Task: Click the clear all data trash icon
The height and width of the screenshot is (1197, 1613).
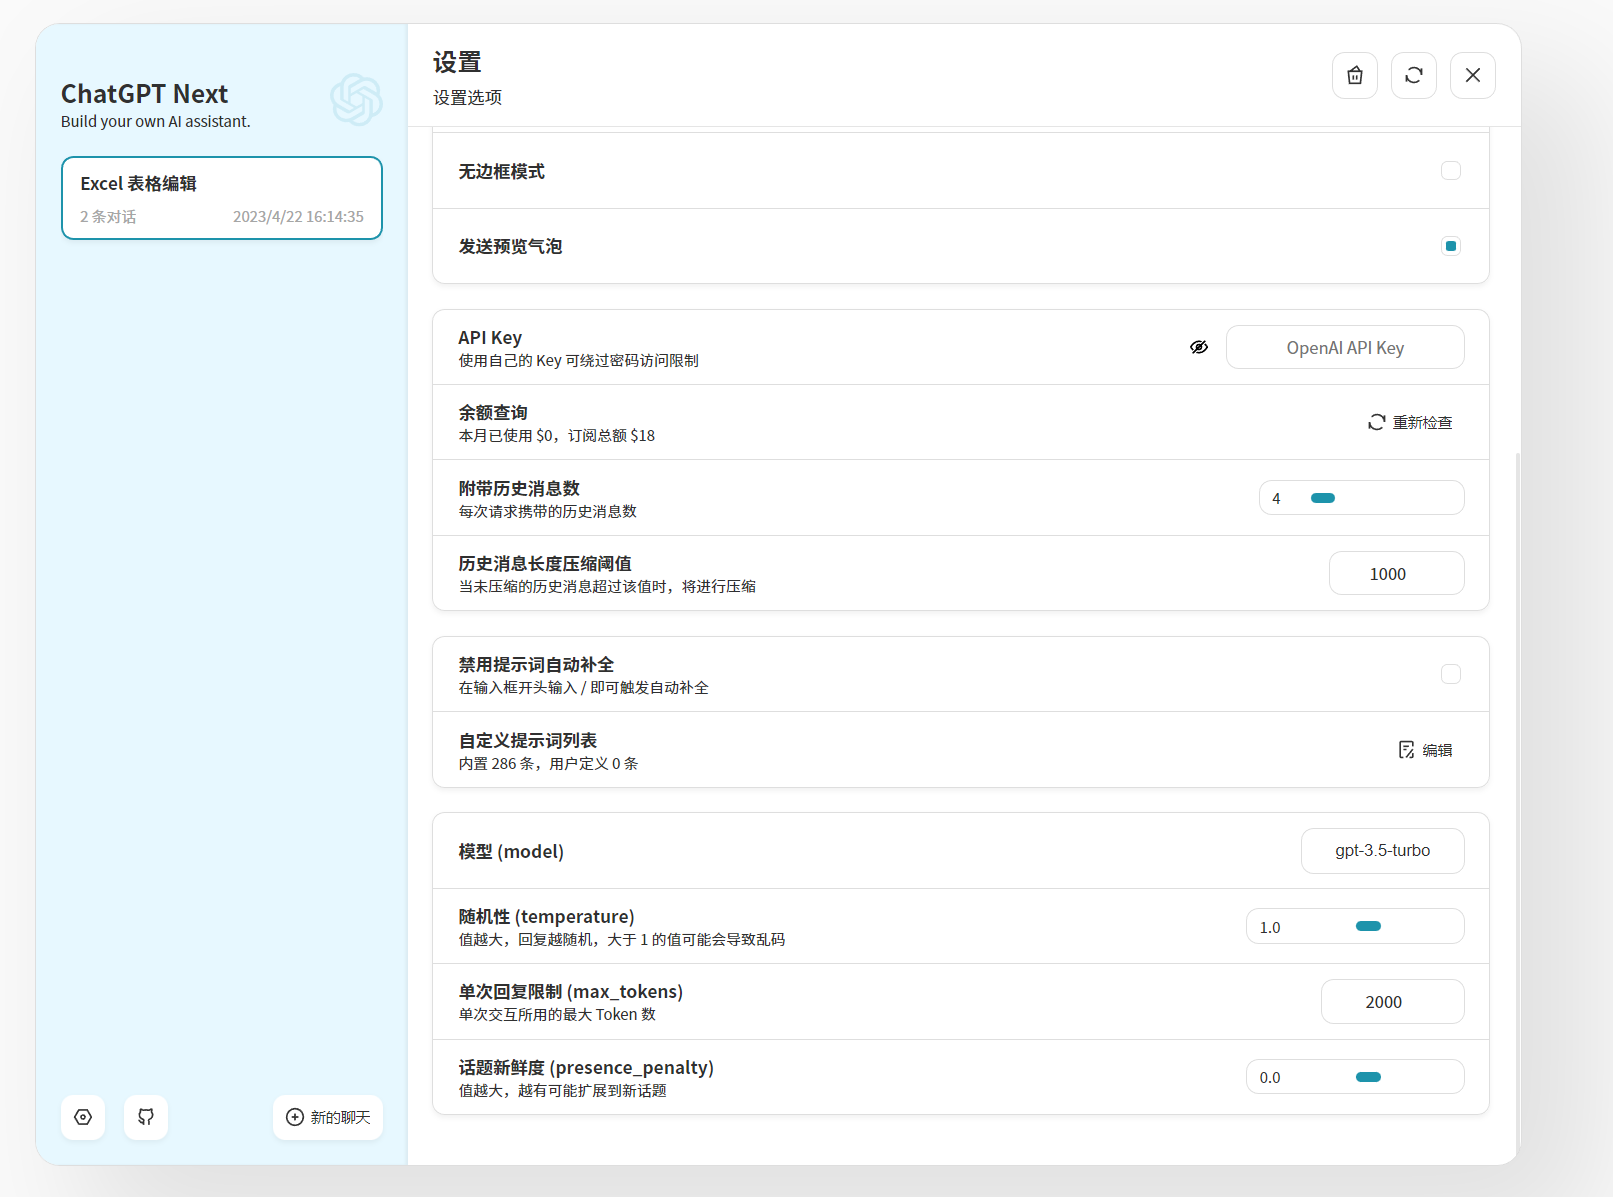Action: point(1355,75)
